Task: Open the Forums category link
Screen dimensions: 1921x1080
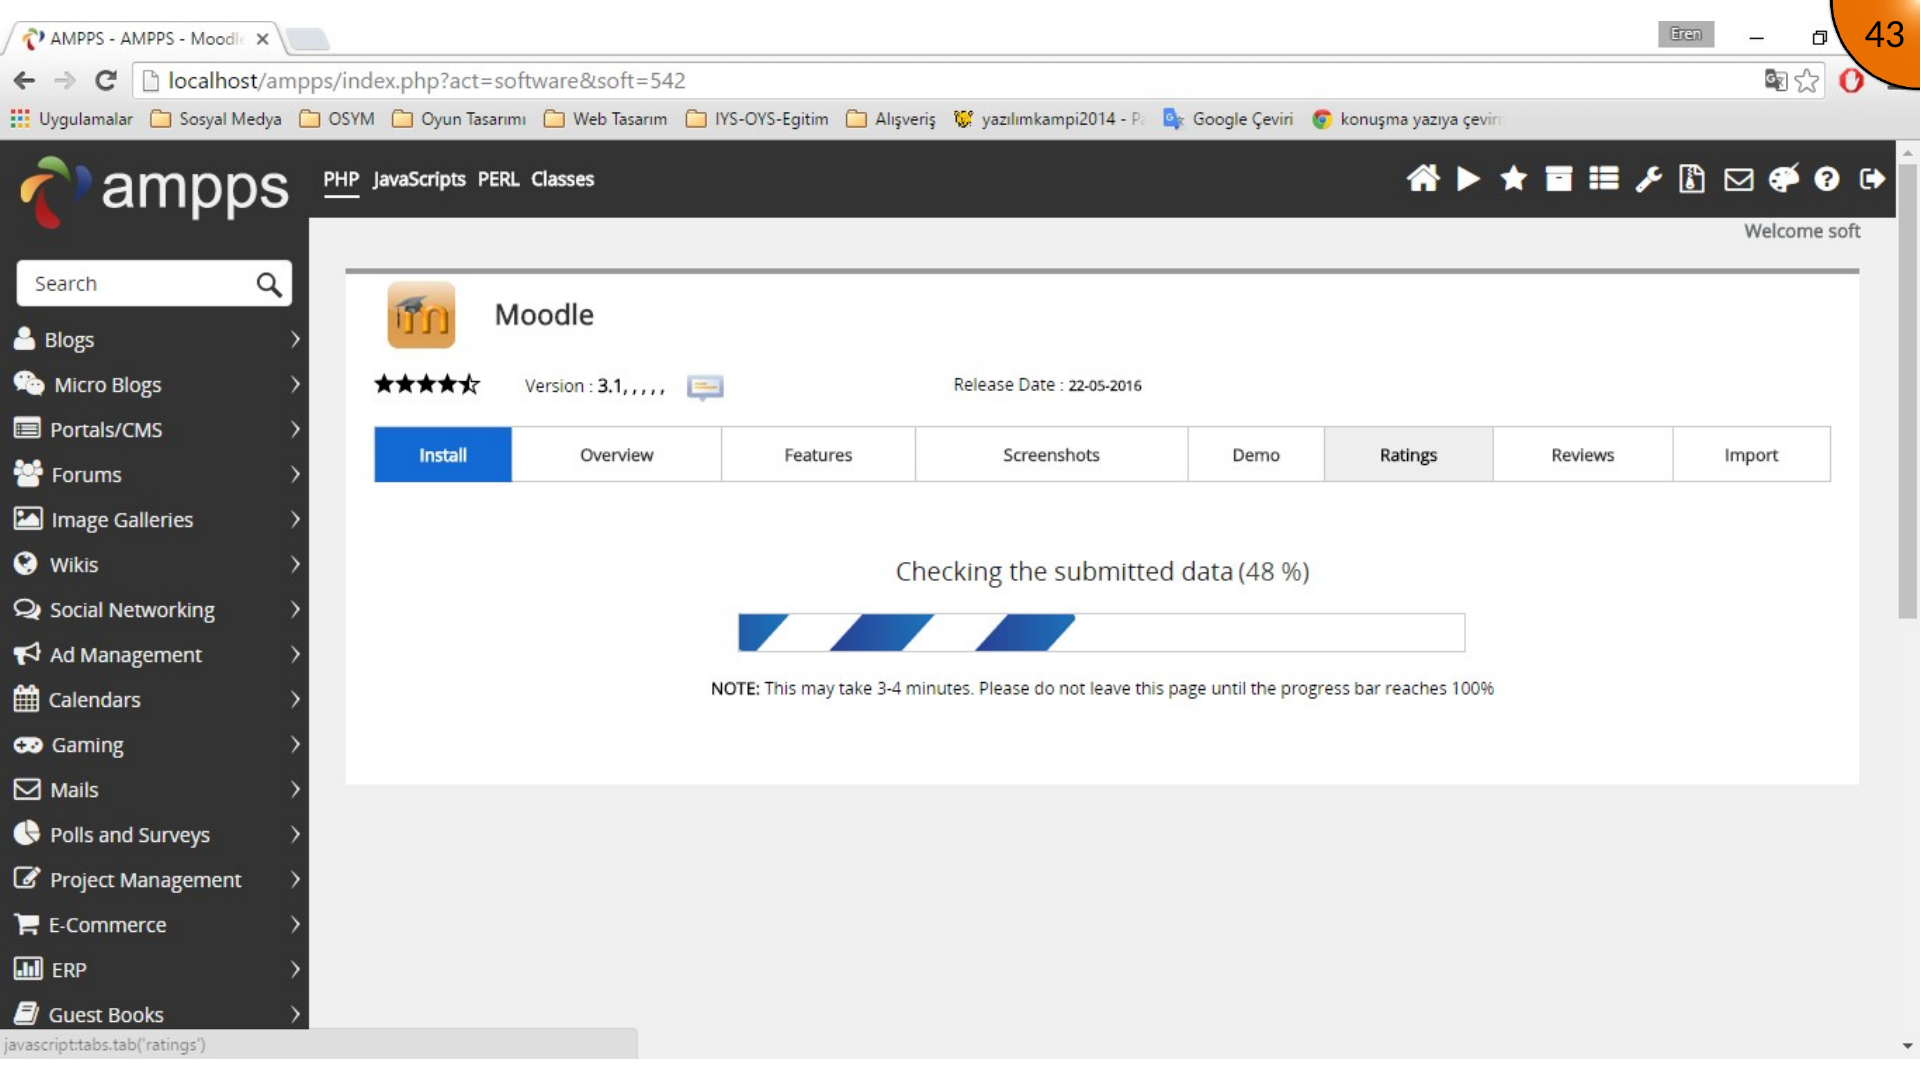Action: point(86,475)
